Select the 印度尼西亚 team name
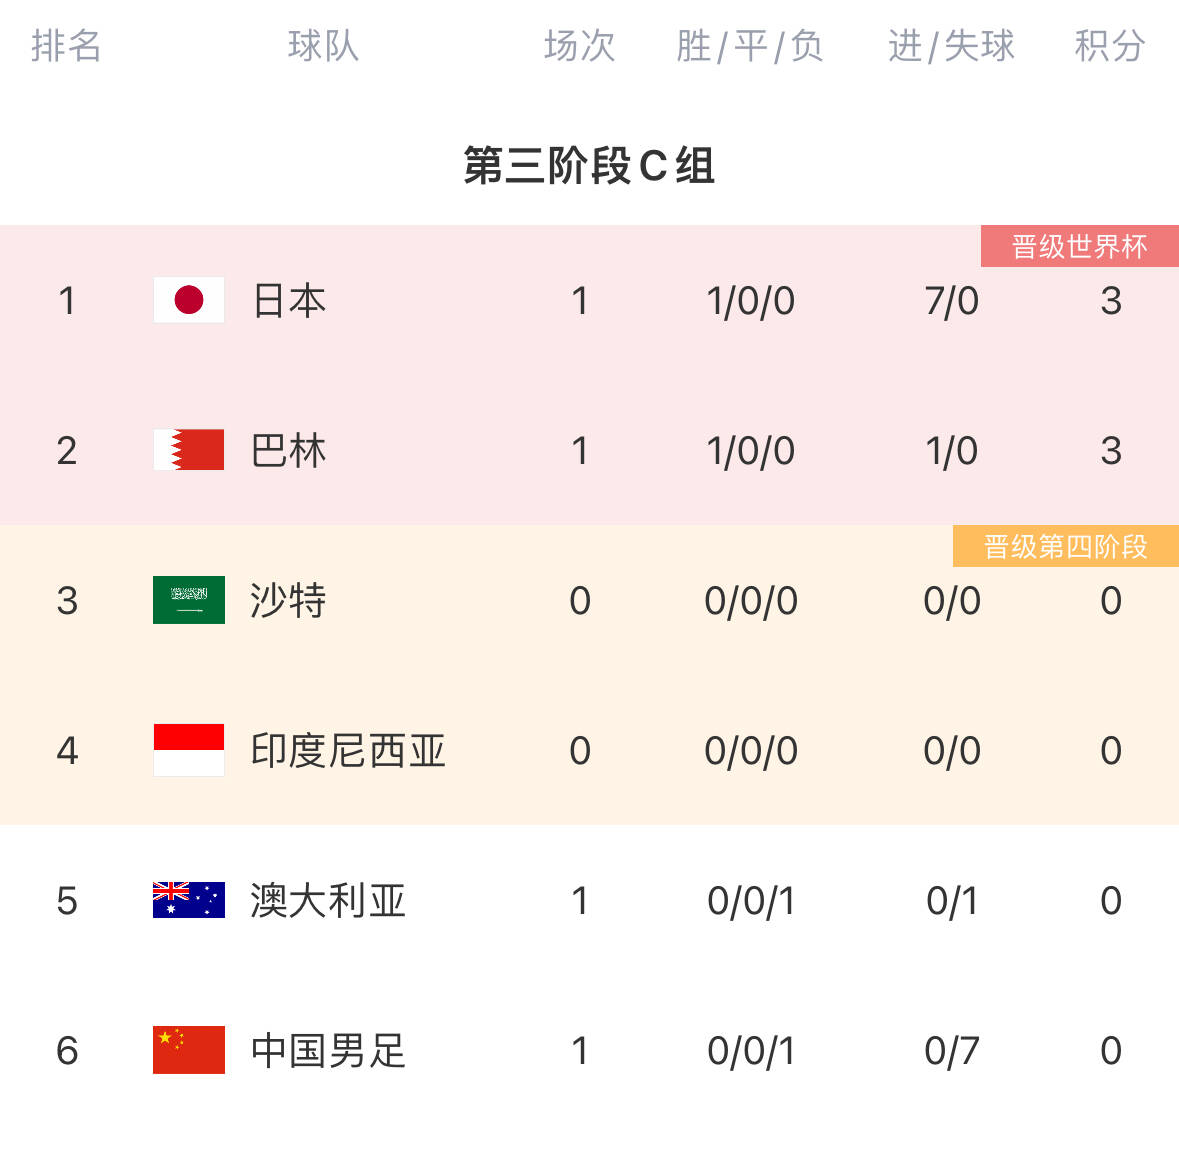This screenshot has height=1153, width=1179. 348,751
